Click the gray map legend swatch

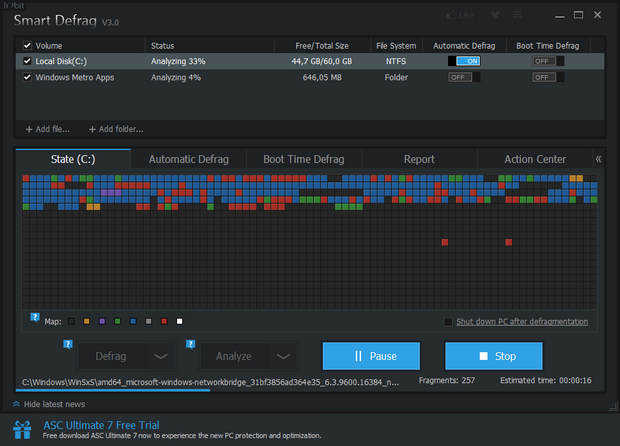(149, 321)
